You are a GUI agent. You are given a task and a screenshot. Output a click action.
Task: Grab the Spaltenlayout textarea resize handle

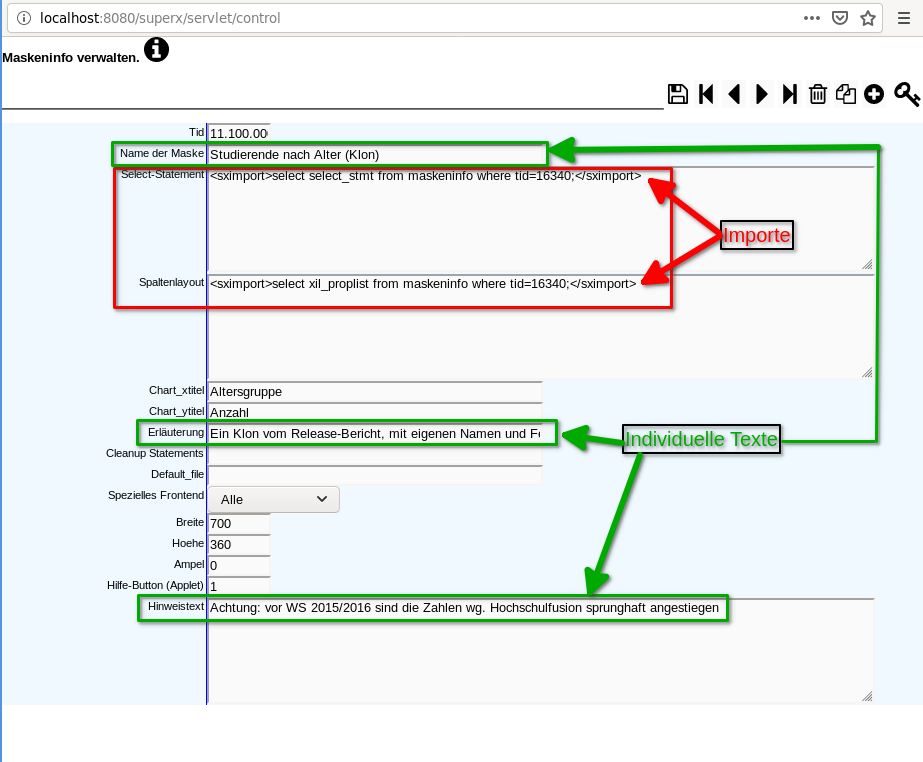point(868,372)
